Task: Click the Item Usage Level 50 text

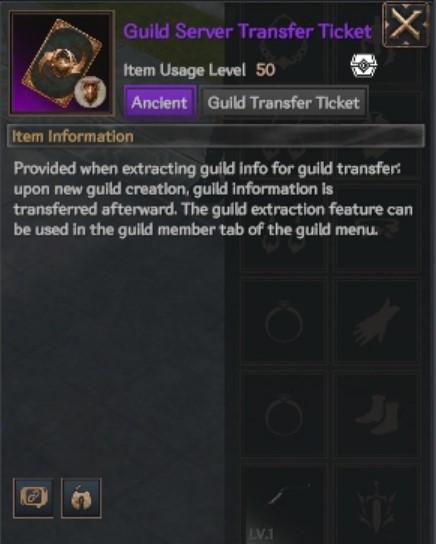Action: coord(199,70)
